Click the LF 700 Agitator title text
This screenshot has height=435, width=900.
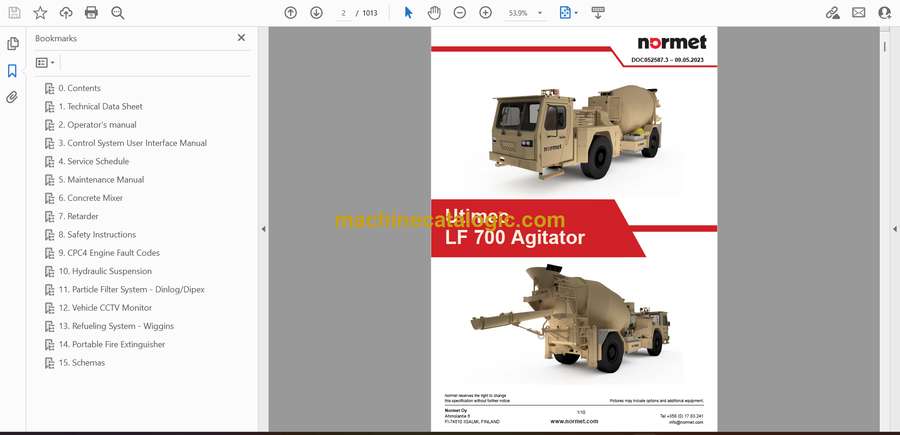coord(515,238)
